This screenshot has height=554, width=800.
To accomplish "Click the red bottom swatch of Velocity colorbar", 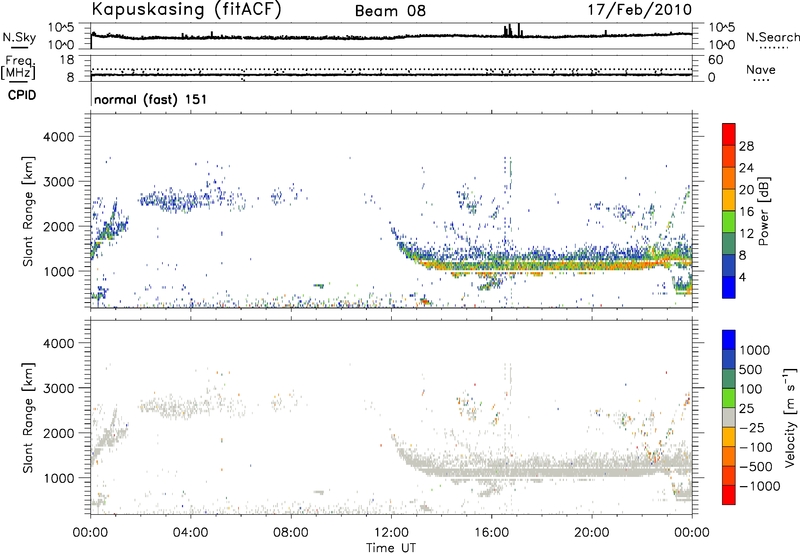I will tap(729, 495).
